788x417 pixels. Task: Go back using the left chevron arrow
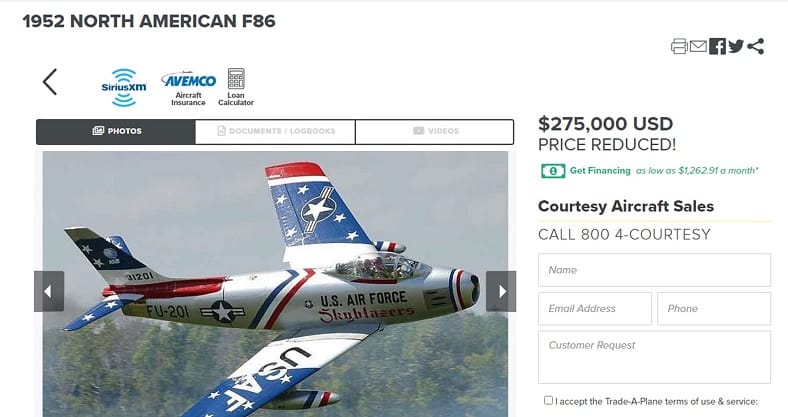pos(50,82)
